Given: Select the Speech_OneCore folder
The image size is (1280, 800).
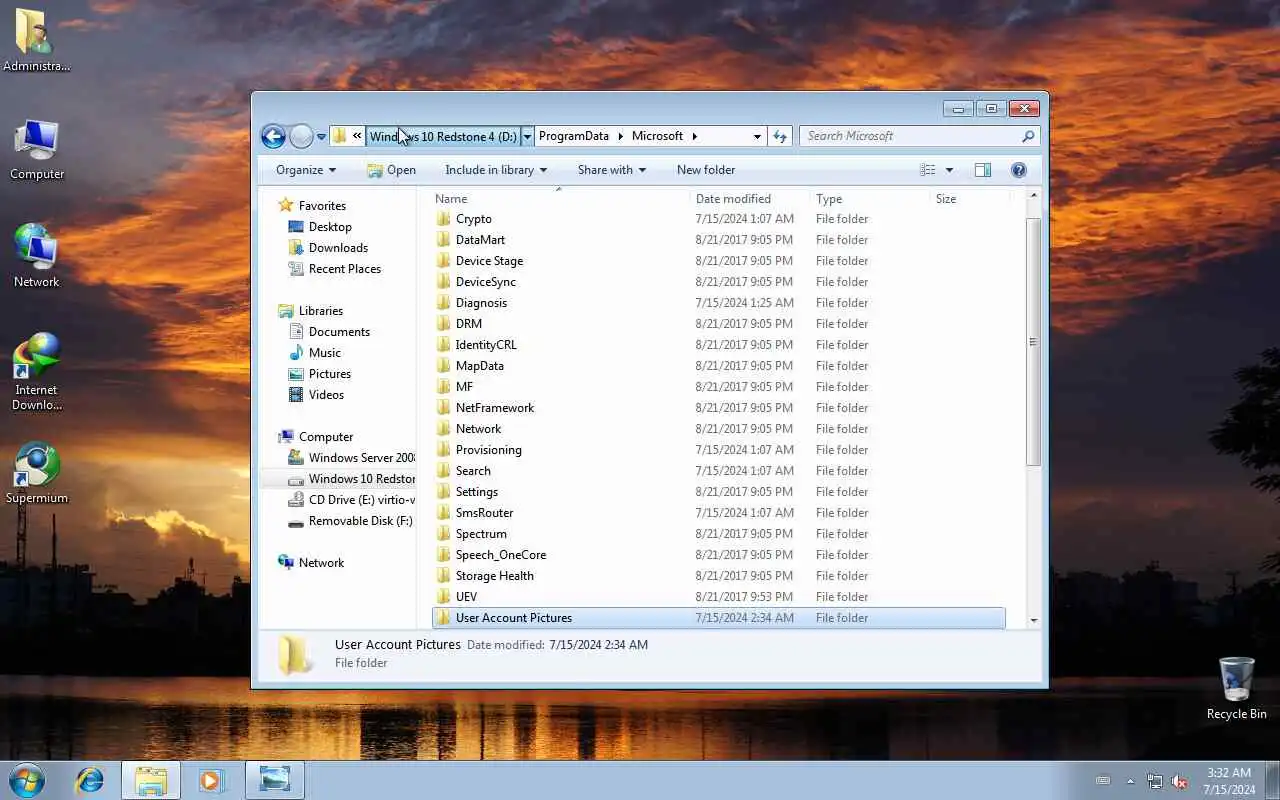Looking at the screenshot, I should pos(718,555).
